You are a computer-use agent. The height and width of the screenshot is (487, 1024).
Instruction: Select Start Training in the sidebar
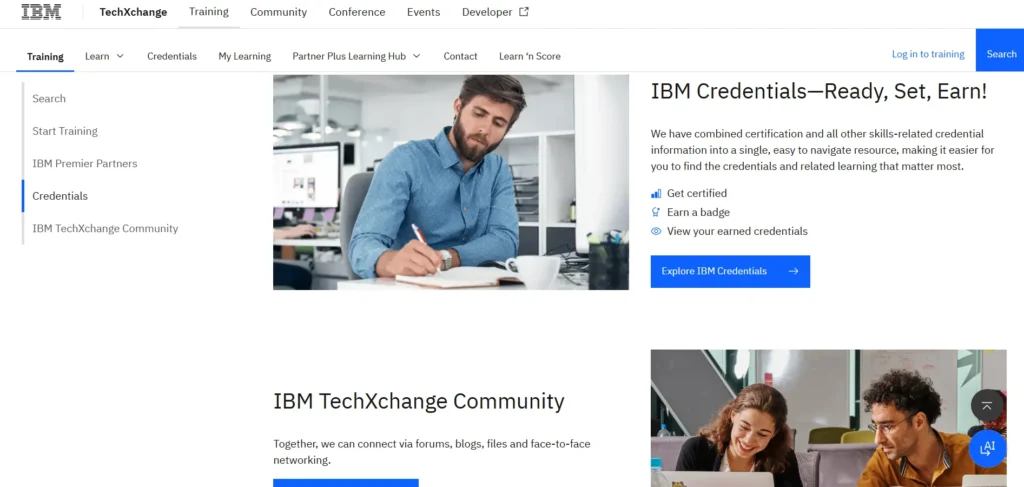pyautogui.click(x=65, y=131)
